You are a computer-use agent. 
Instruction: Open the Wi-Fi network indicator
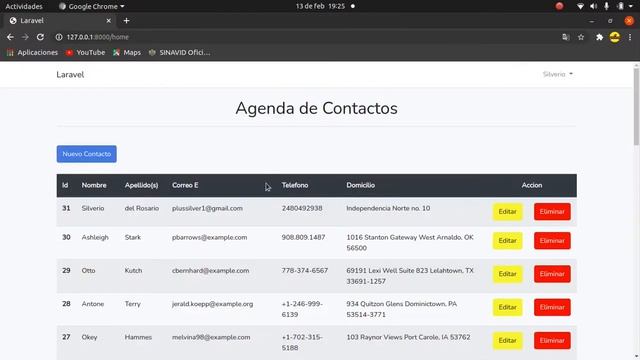pyautogui.click(x=580, y=6)
